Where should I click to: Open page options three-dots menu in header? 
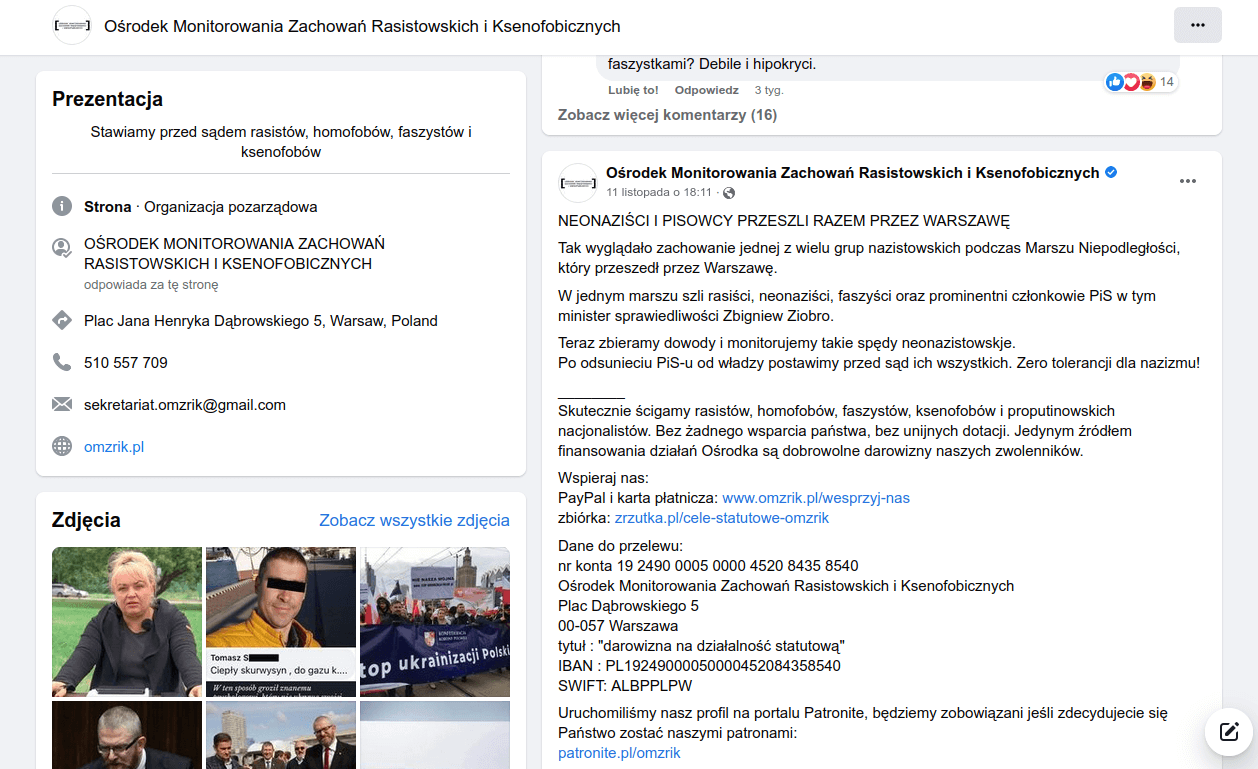point(1197,25)
